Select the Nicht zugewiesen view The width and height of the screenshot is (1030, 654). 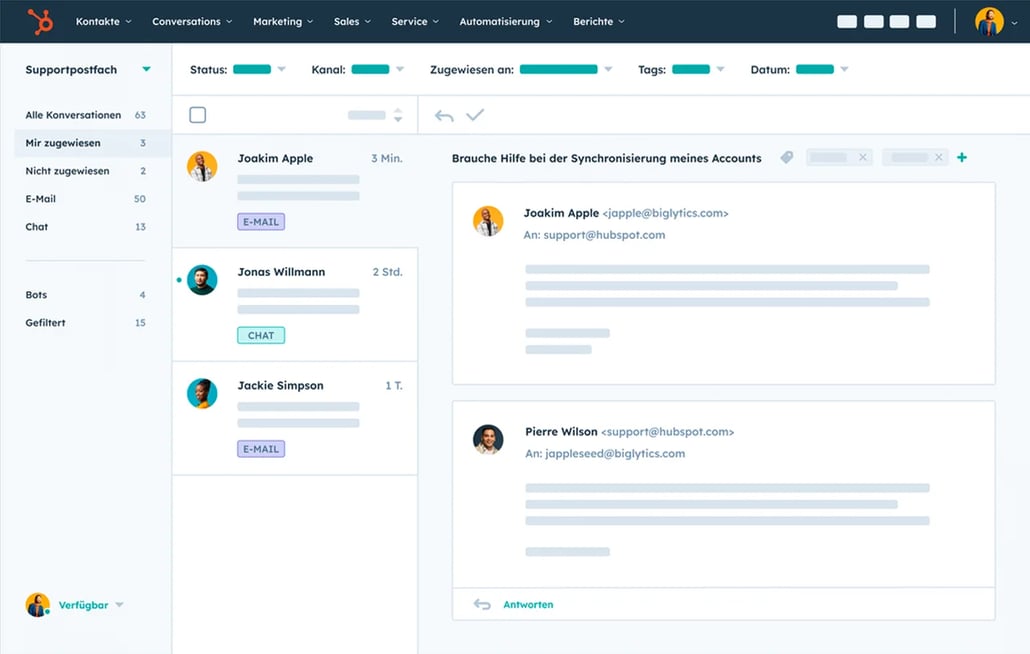[67, 171]
